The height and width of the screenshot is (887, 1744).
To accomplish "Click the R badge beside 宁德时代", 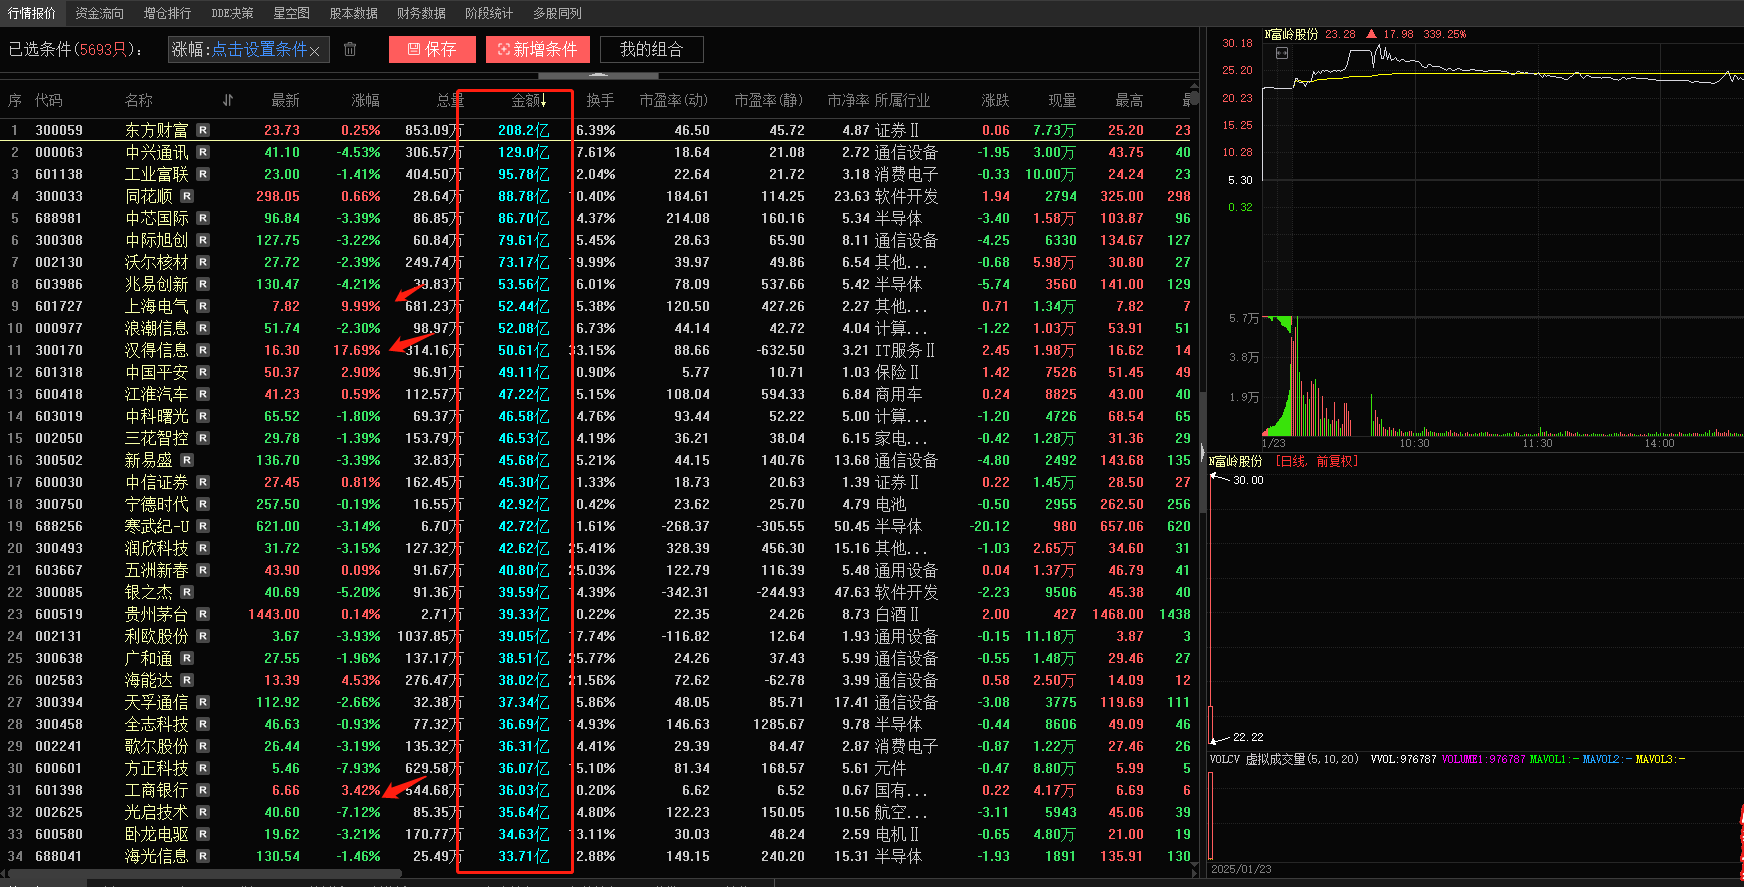I will pos(203,504).
